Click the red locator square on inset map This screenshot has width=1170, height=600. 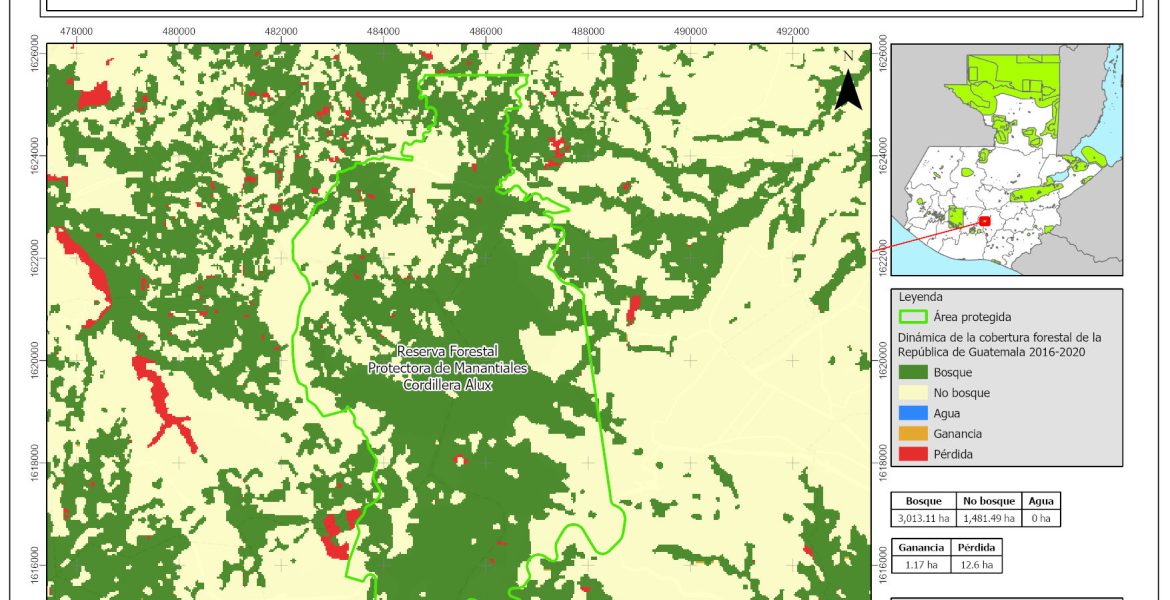[984, 221]
